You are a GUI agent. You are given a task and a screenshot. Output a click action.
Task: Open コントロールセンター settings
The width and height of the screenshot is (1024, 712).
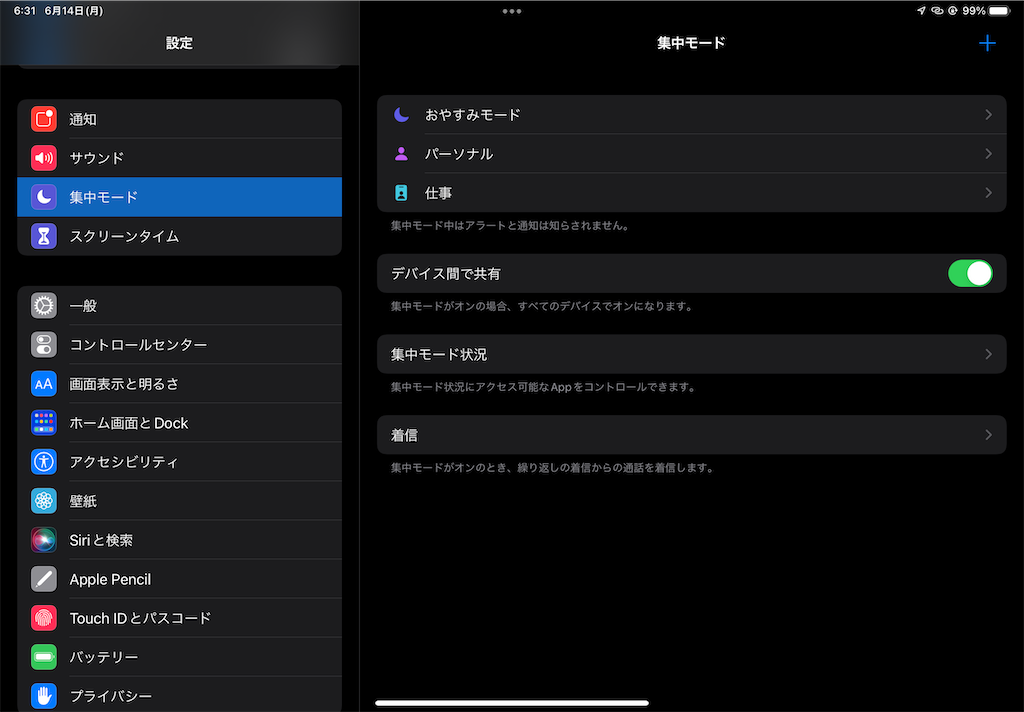point(180,345)
